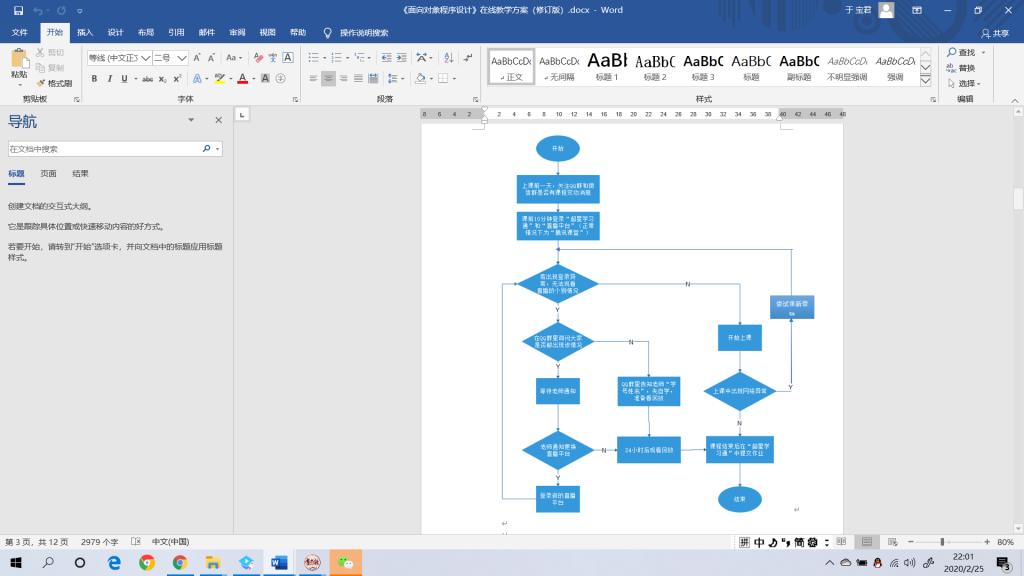
Task: Click the Format Painter (格式刷) icon
Action: click(55, 83)
